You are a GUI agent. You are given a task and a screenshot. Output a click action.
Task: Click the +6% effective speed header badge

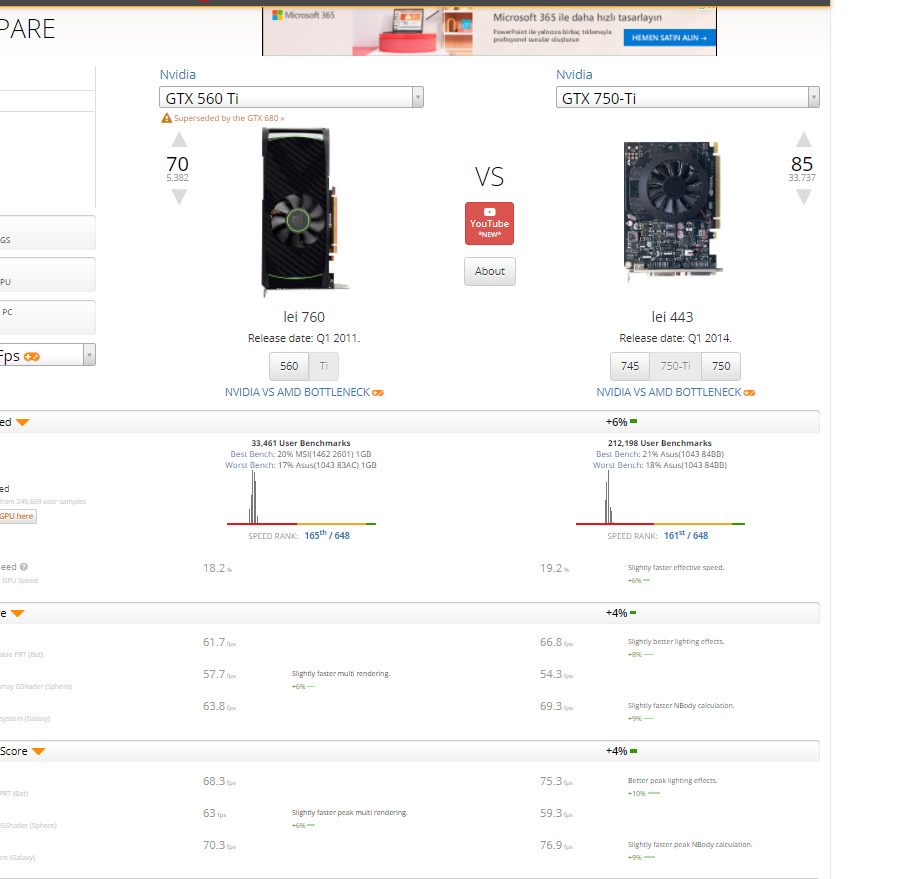[x=621, y=422]
